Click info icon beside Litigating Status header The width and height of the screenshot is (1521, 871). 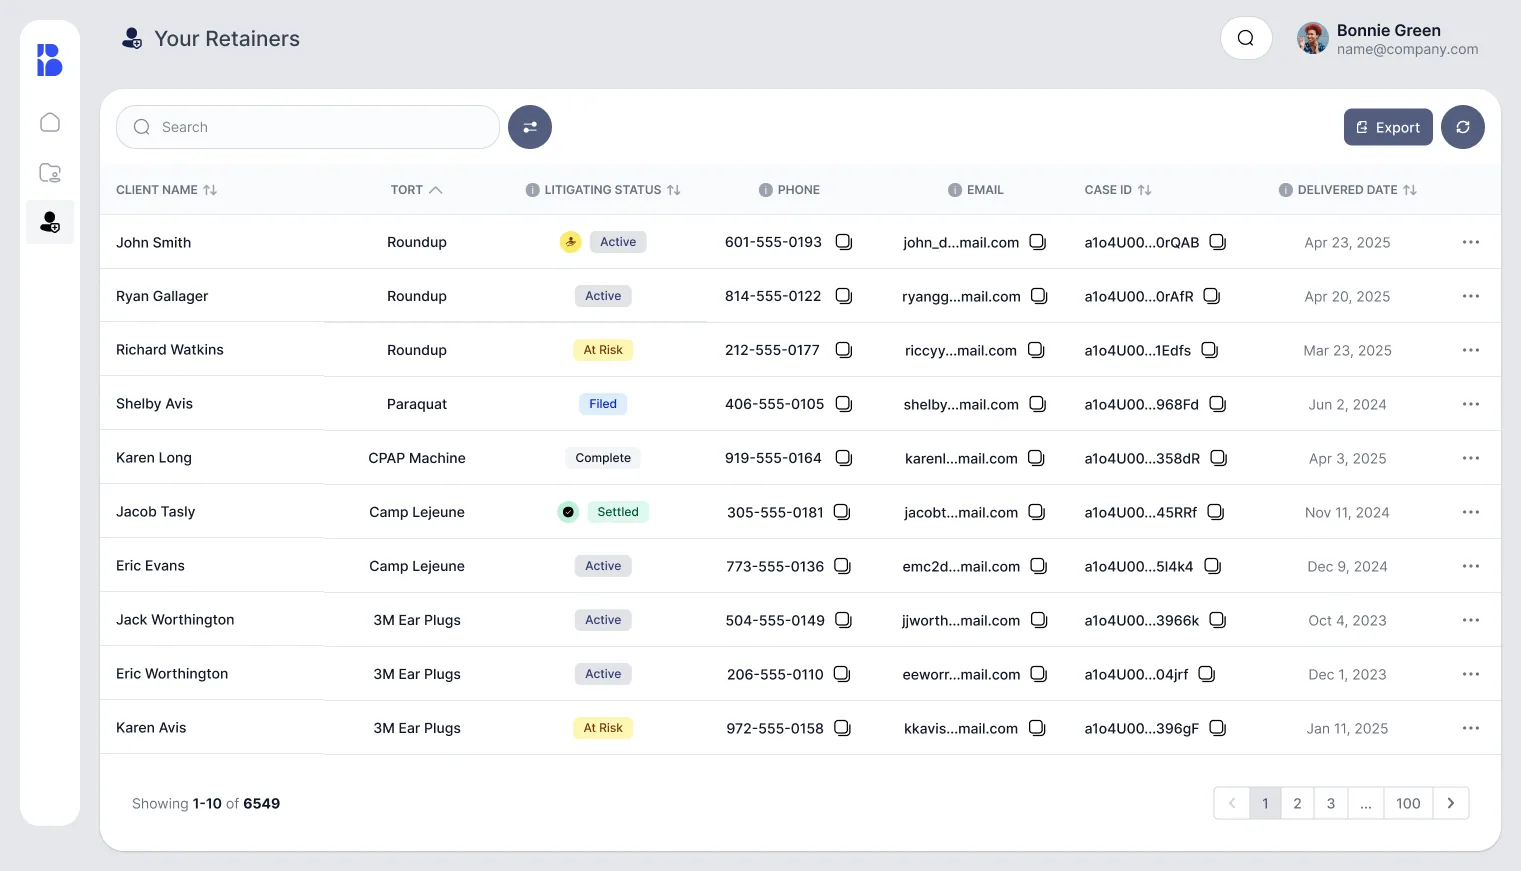533,190
